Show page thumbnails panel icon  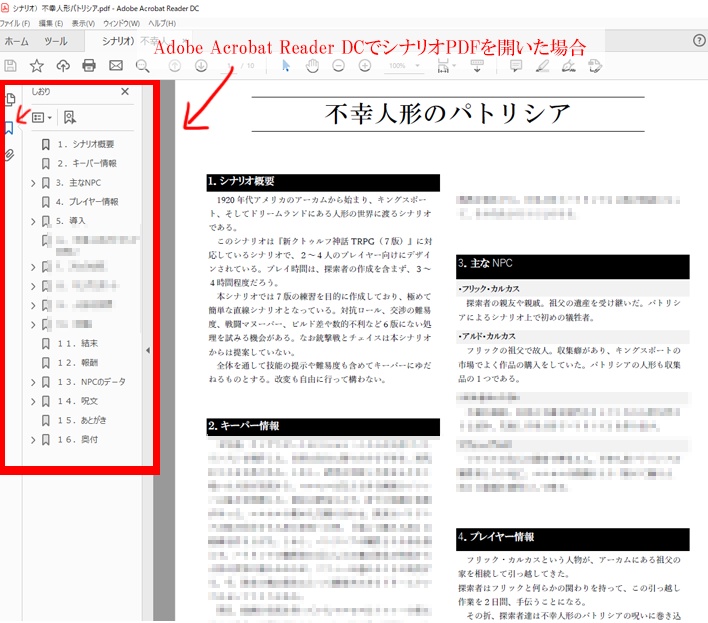[10, 99]
